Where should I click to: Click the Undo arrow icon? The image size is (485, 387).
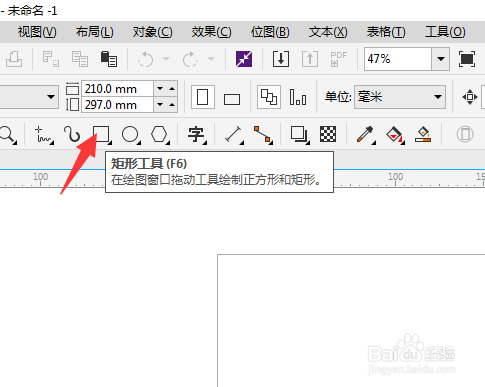point(146,59)
